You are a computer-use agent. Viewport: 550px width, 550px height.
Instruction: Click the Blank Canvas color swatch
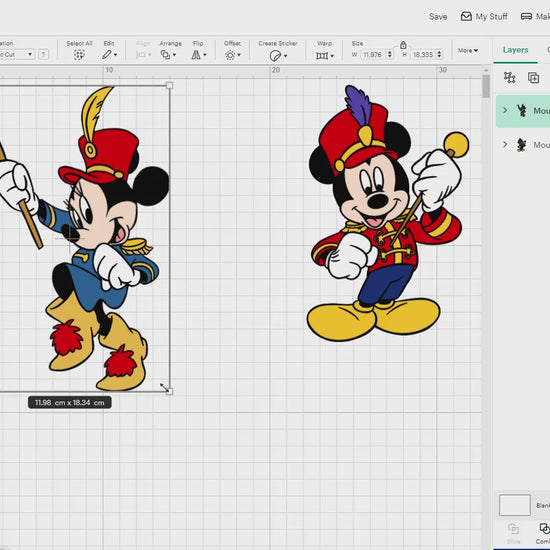pos(515,505)
